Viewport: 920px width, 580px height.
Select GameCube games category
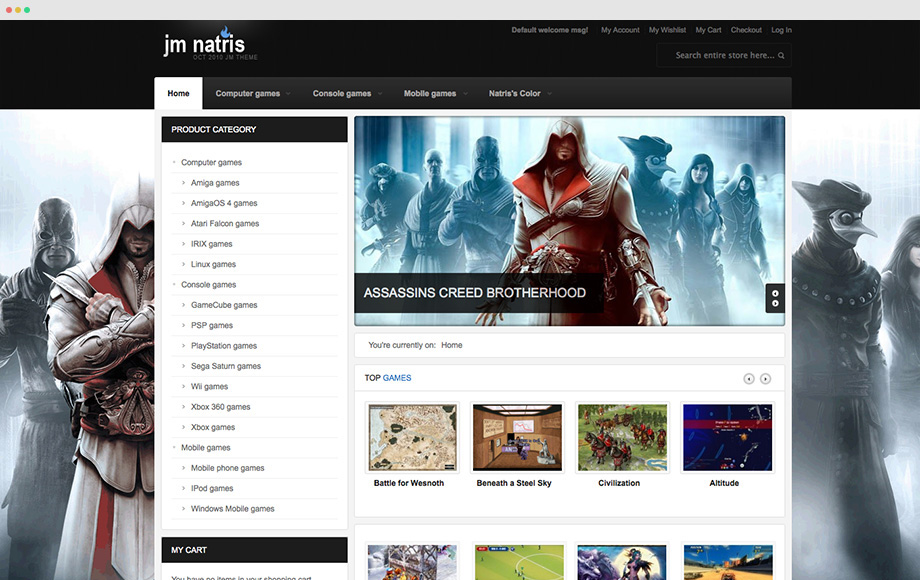tap(224, 305)
